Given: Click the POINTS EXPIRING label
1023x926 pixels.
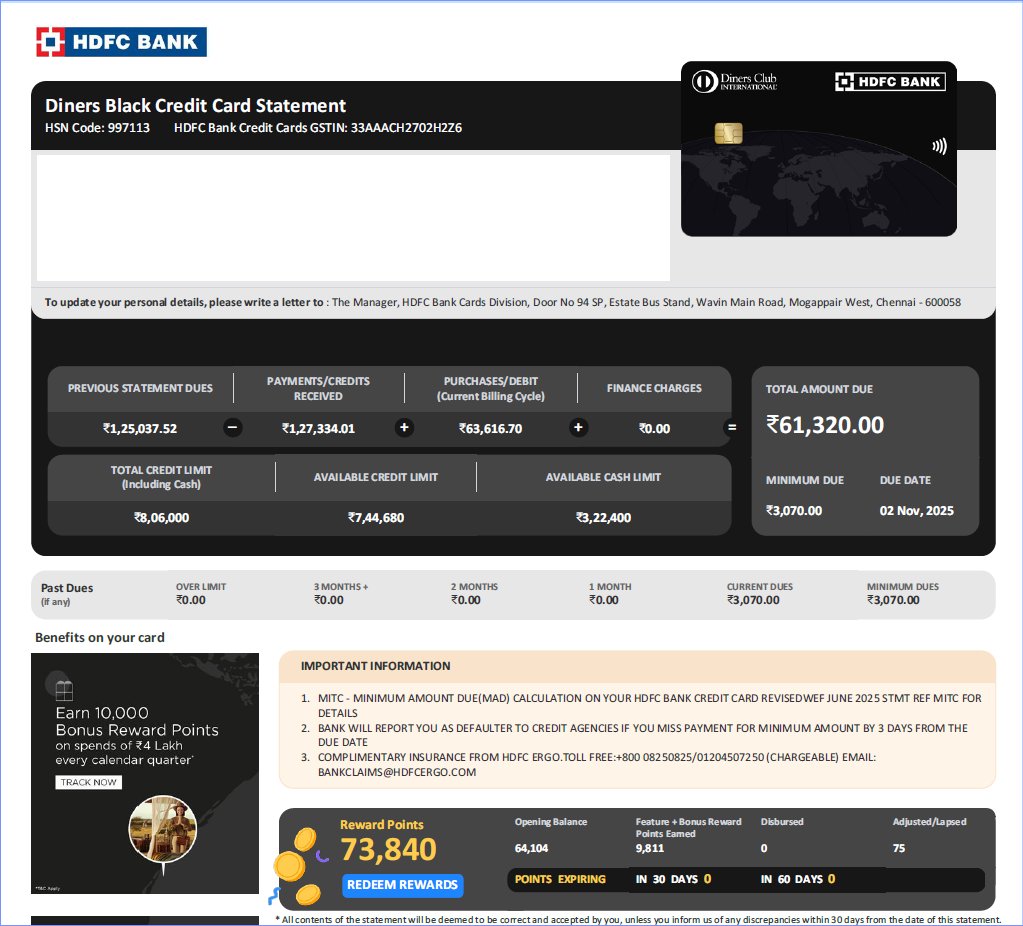Looking at the screenshot, I should (x=560, y=879).
